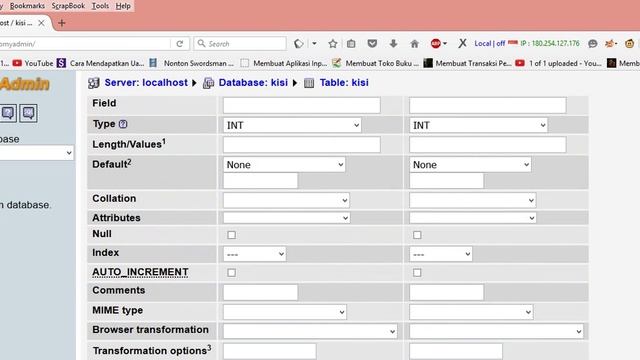Click the second Length/Values input
This screenshot has width=640, height=360.
(488, 144)
